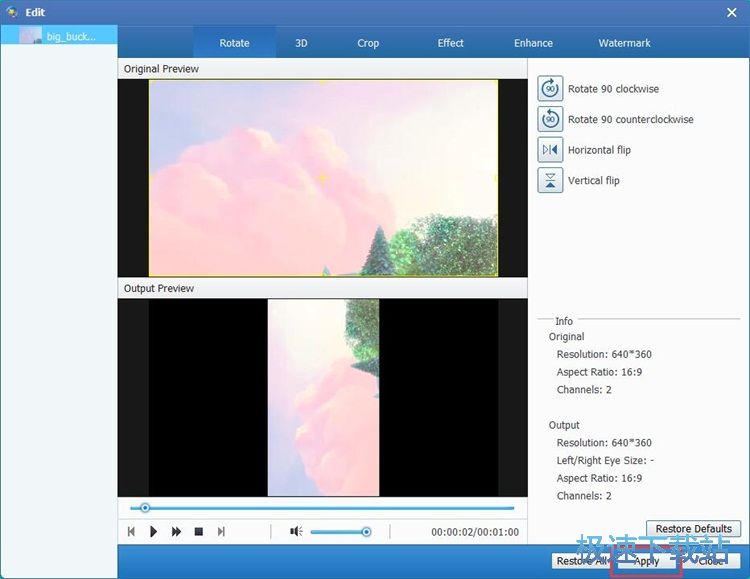Click the Original 'Aspect Ratio: 16:9' text
The width and height of the screenshot is (750, 579).
599,372
